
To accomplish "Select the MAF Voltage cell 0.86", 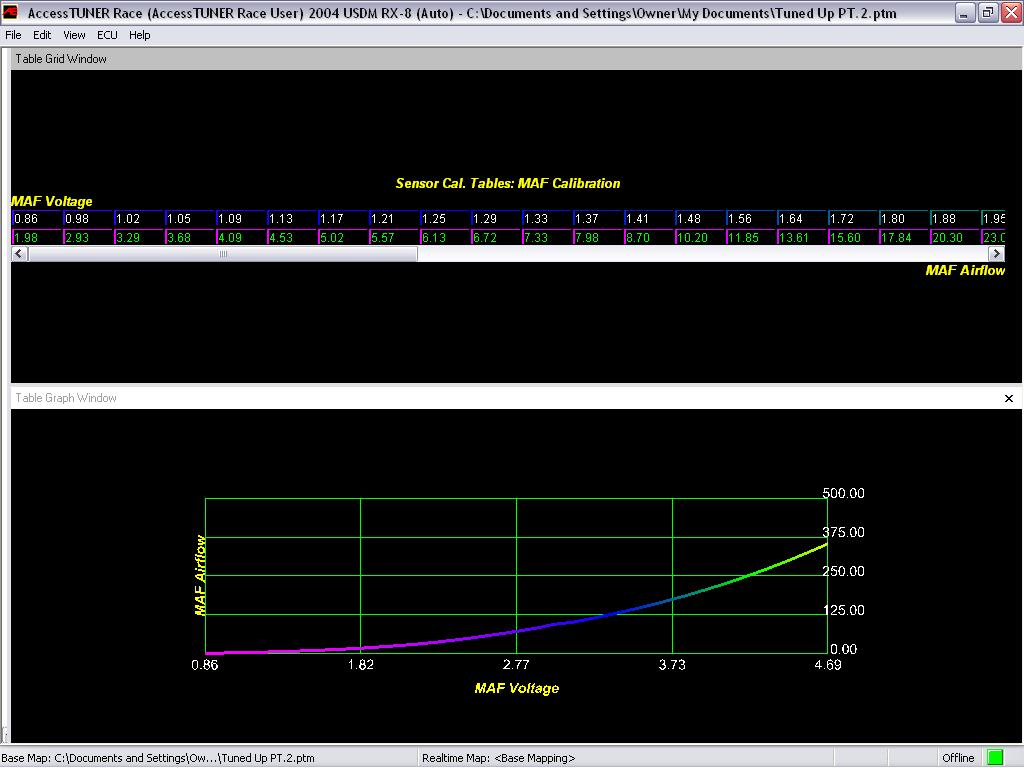I will (37, 218).
